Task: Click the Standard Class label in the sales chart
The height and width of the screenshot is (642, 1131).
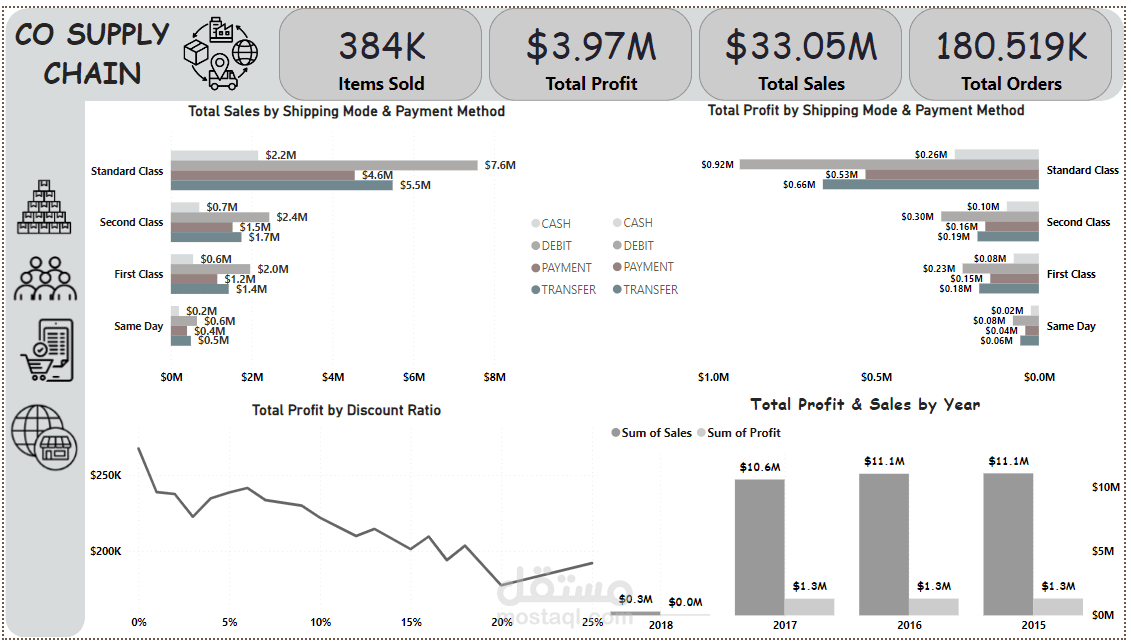Action: coord(127,171)
